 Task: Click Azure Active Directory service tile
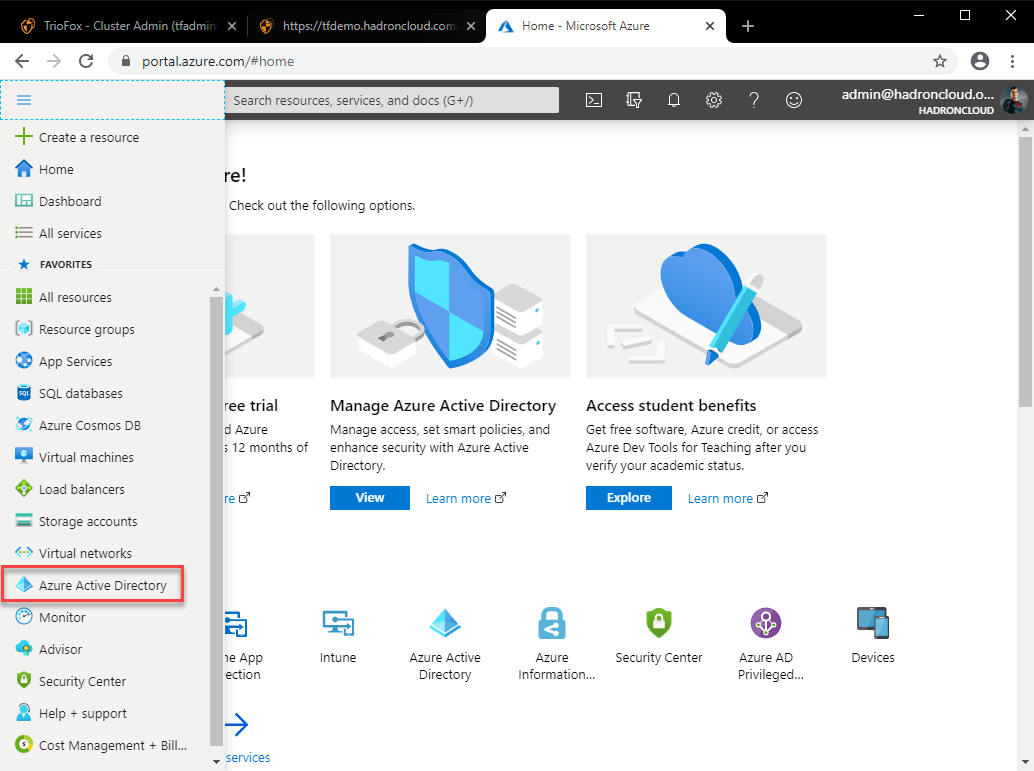445,644
